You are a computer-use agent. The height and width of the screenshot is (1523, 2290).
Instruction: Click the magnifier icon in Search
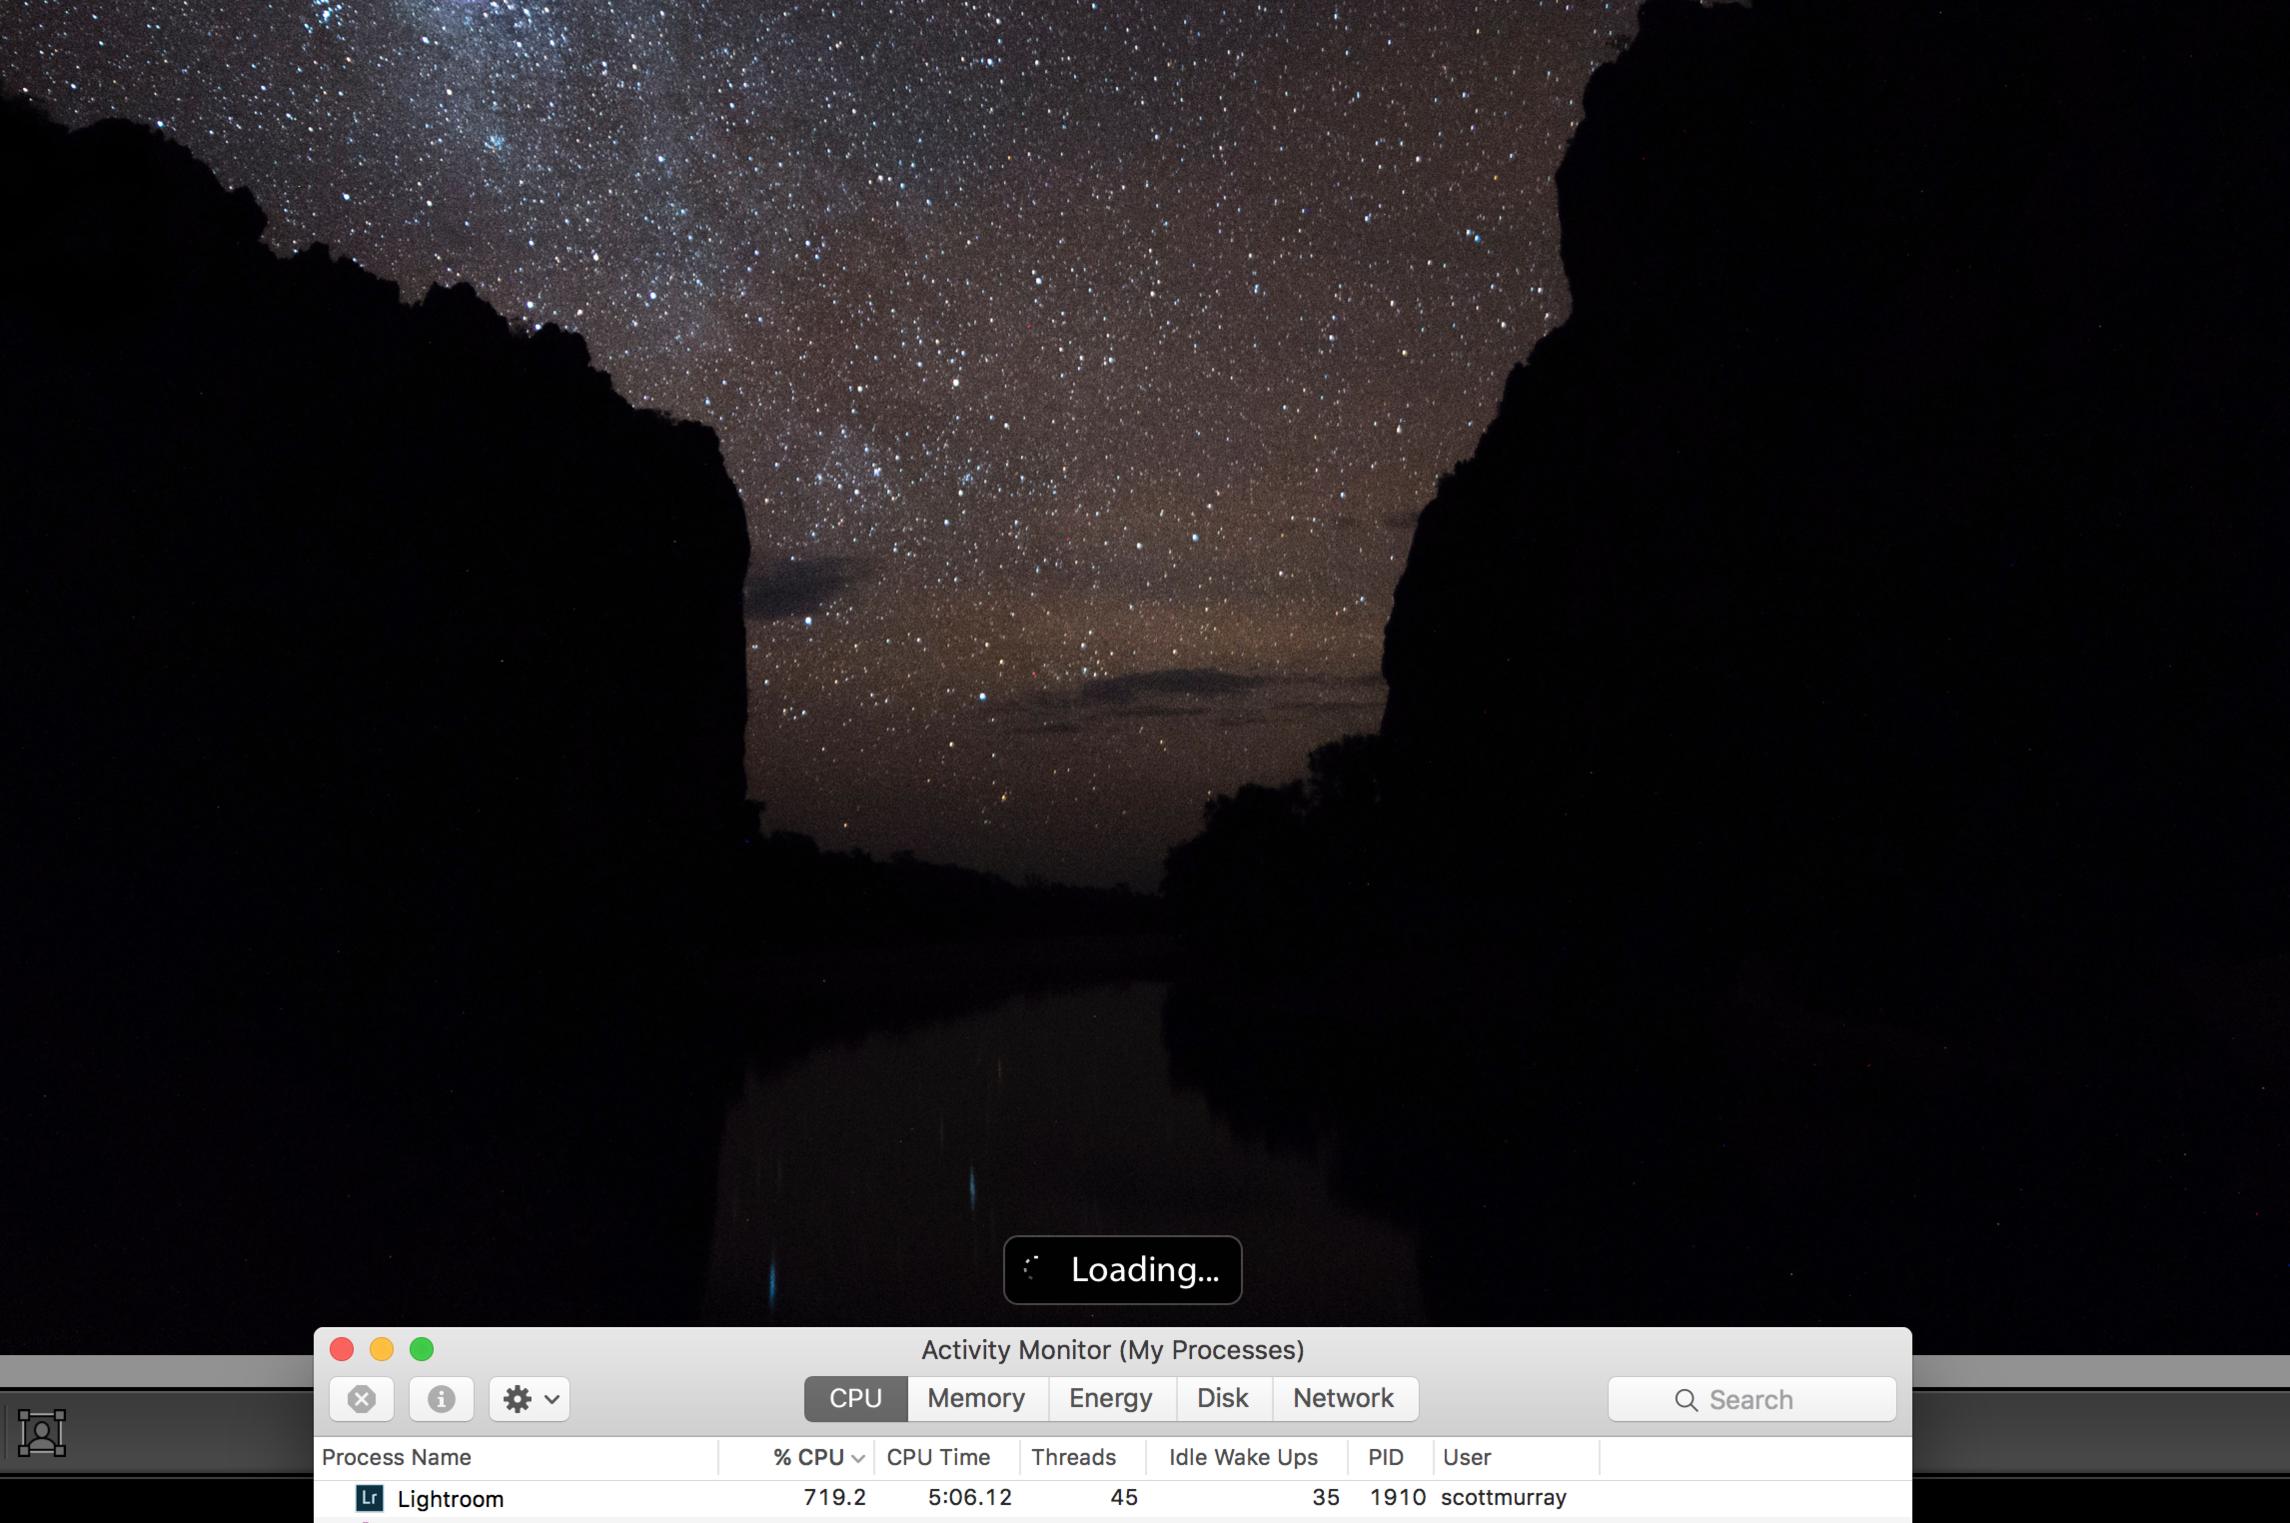[x=1685, y=1400]
